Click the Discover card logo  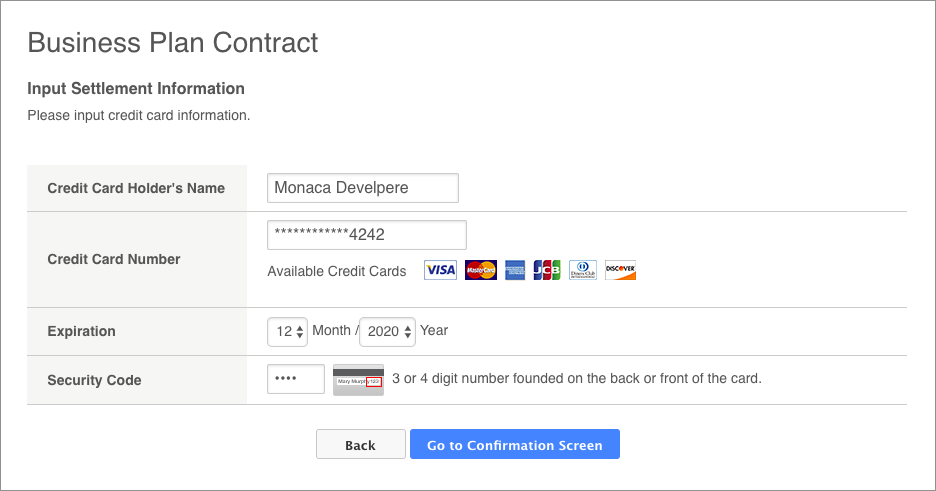tap(620, 270)
